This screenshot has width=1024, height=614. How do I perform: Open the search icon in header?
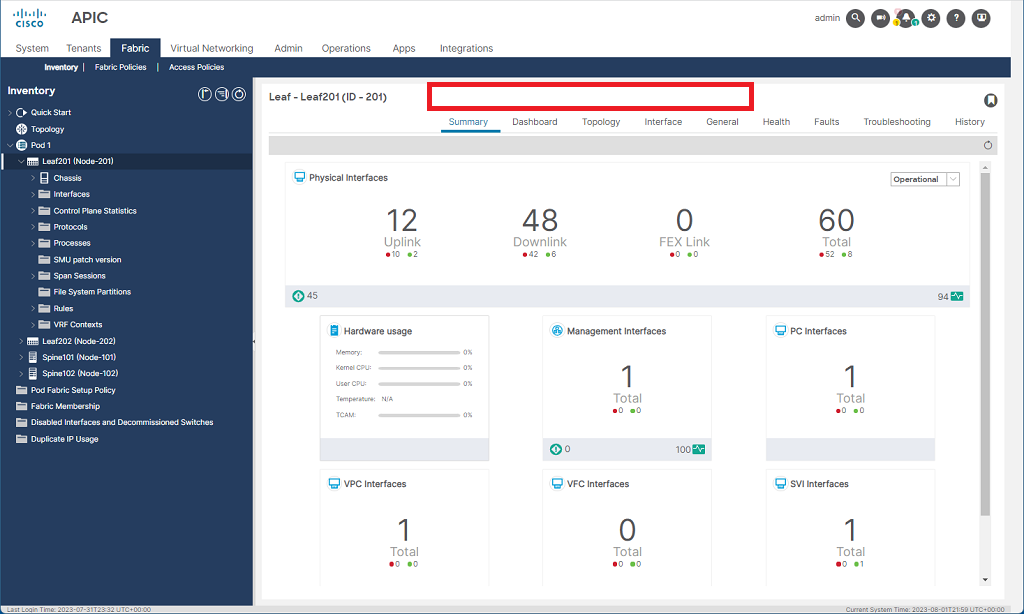coord(855,18)
